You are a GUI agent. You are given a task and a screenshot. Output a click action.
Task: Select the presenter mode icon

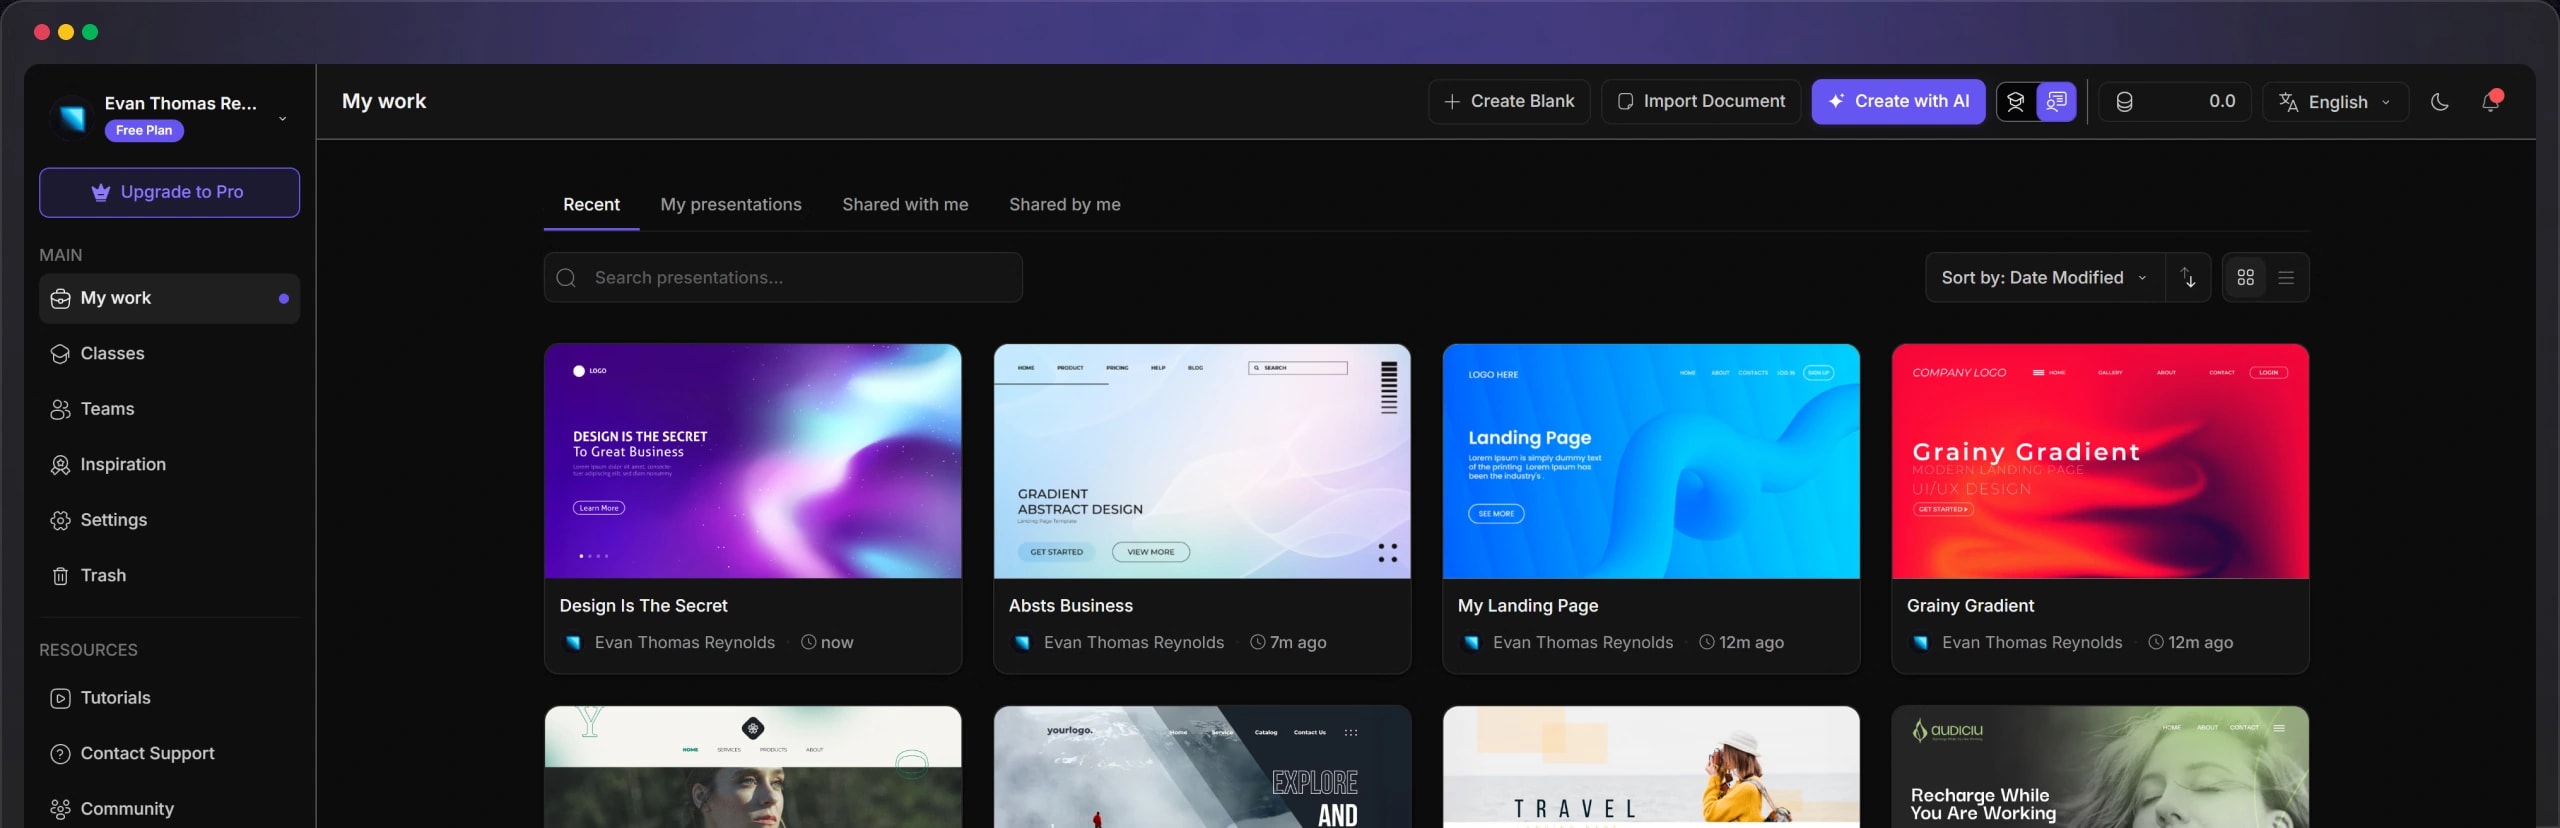point(2016,101)
